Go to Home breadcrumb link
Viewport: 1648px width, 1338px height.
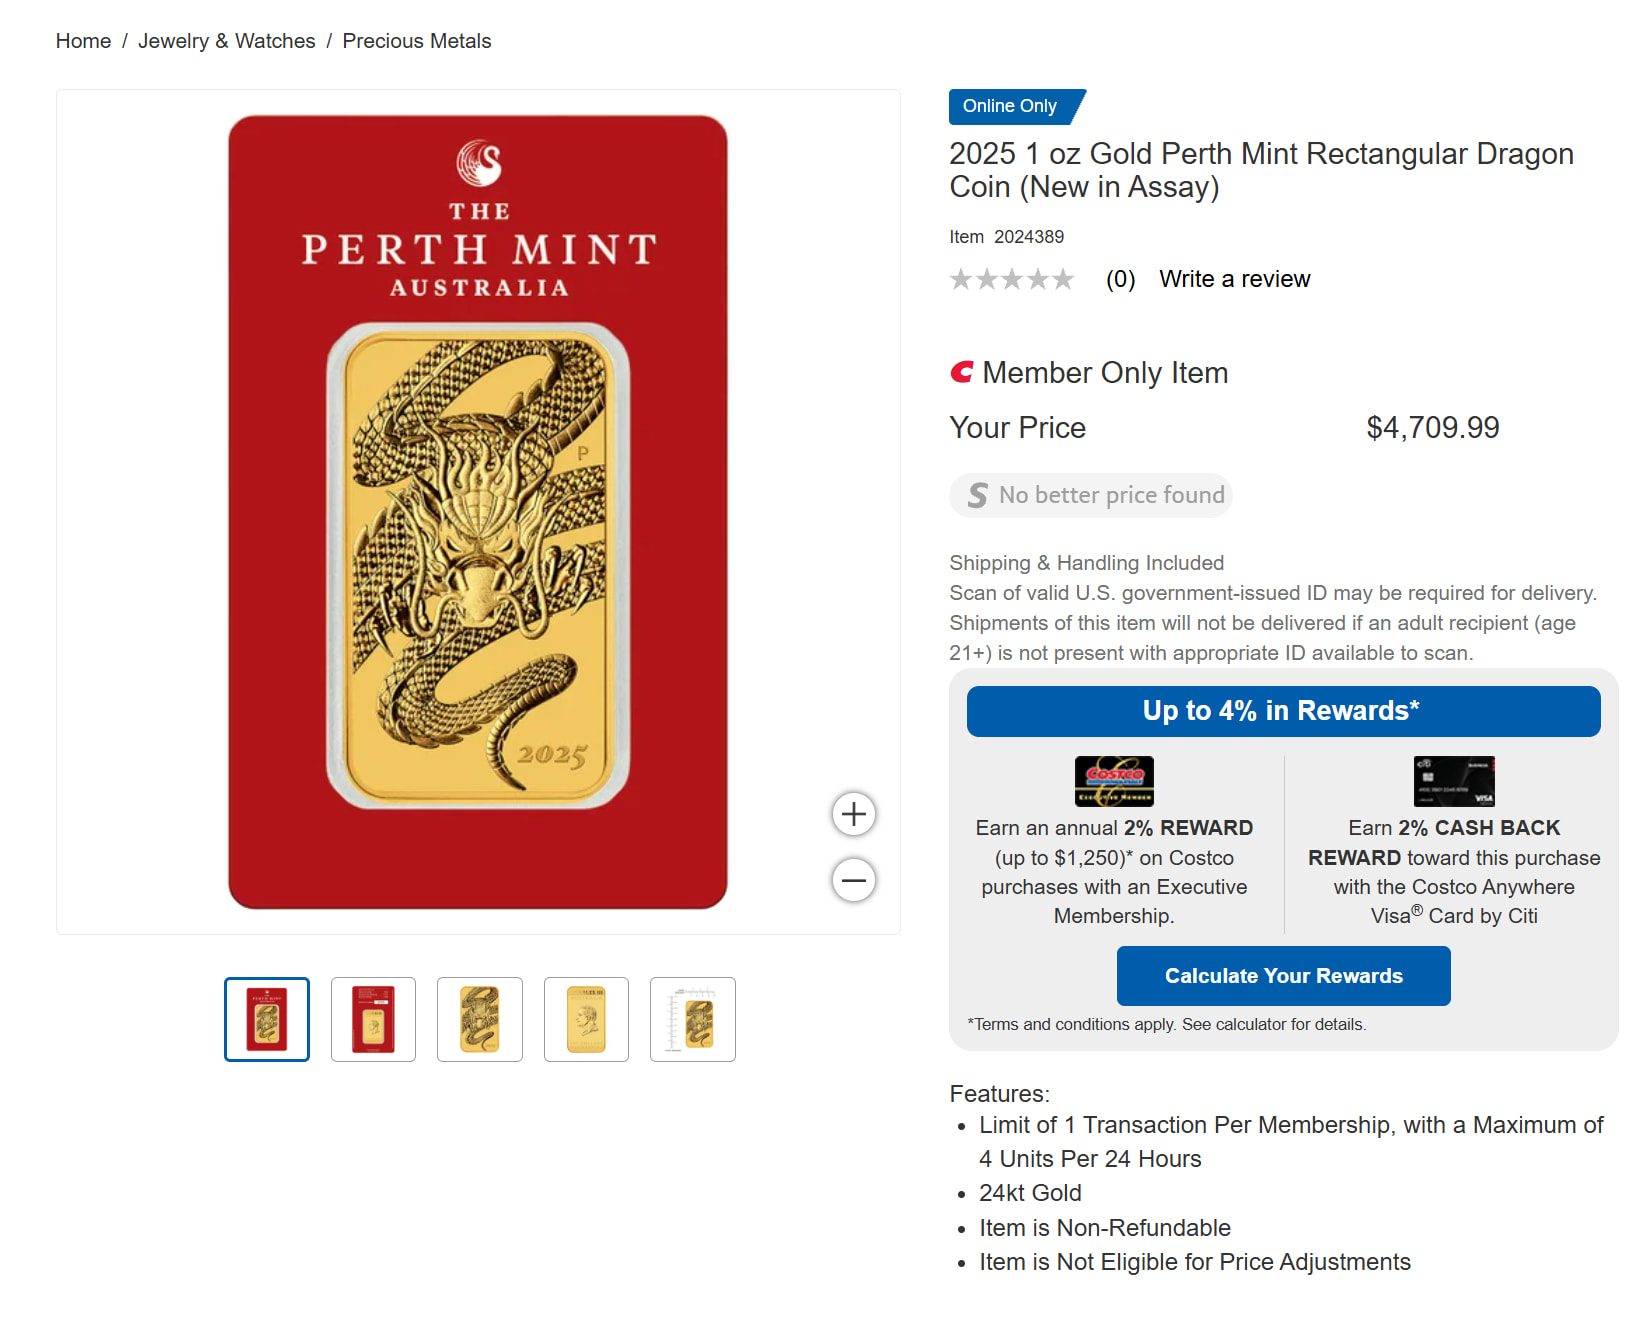83,41
